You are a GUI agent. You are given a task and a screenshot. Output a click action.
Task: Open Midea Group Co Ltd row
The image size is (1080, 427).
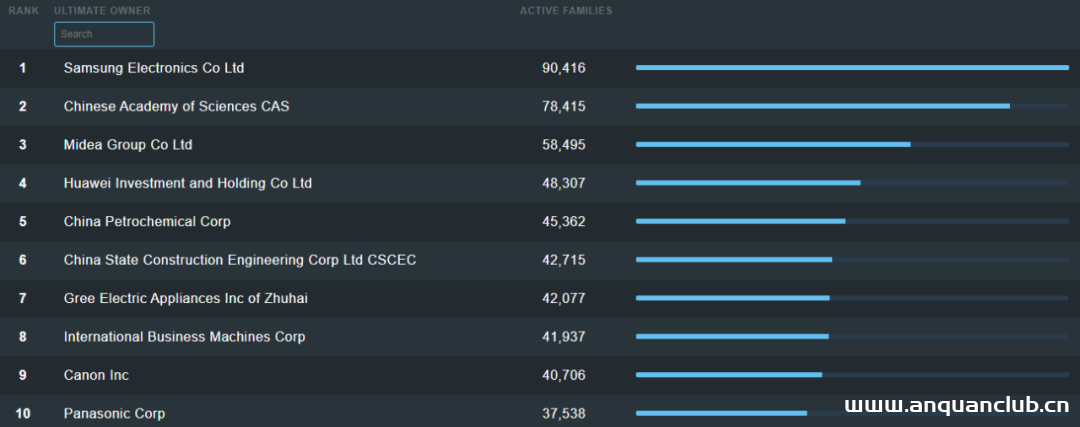(x=128, y=145)
